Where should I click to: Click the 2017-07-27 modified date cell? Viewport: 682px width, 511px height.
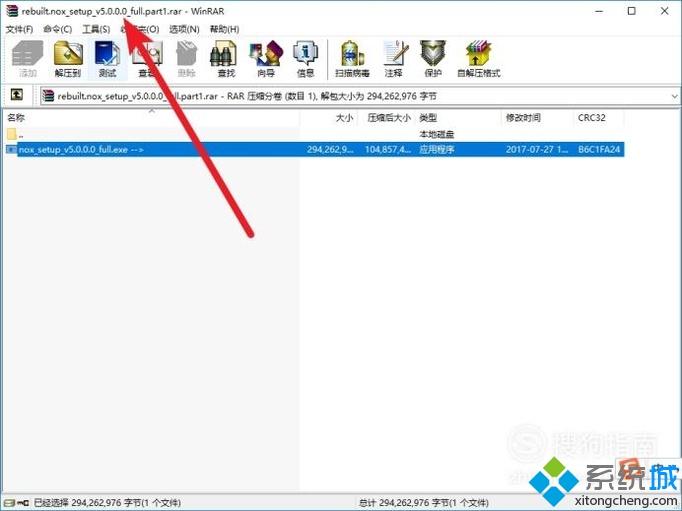[x=537, y=150]
